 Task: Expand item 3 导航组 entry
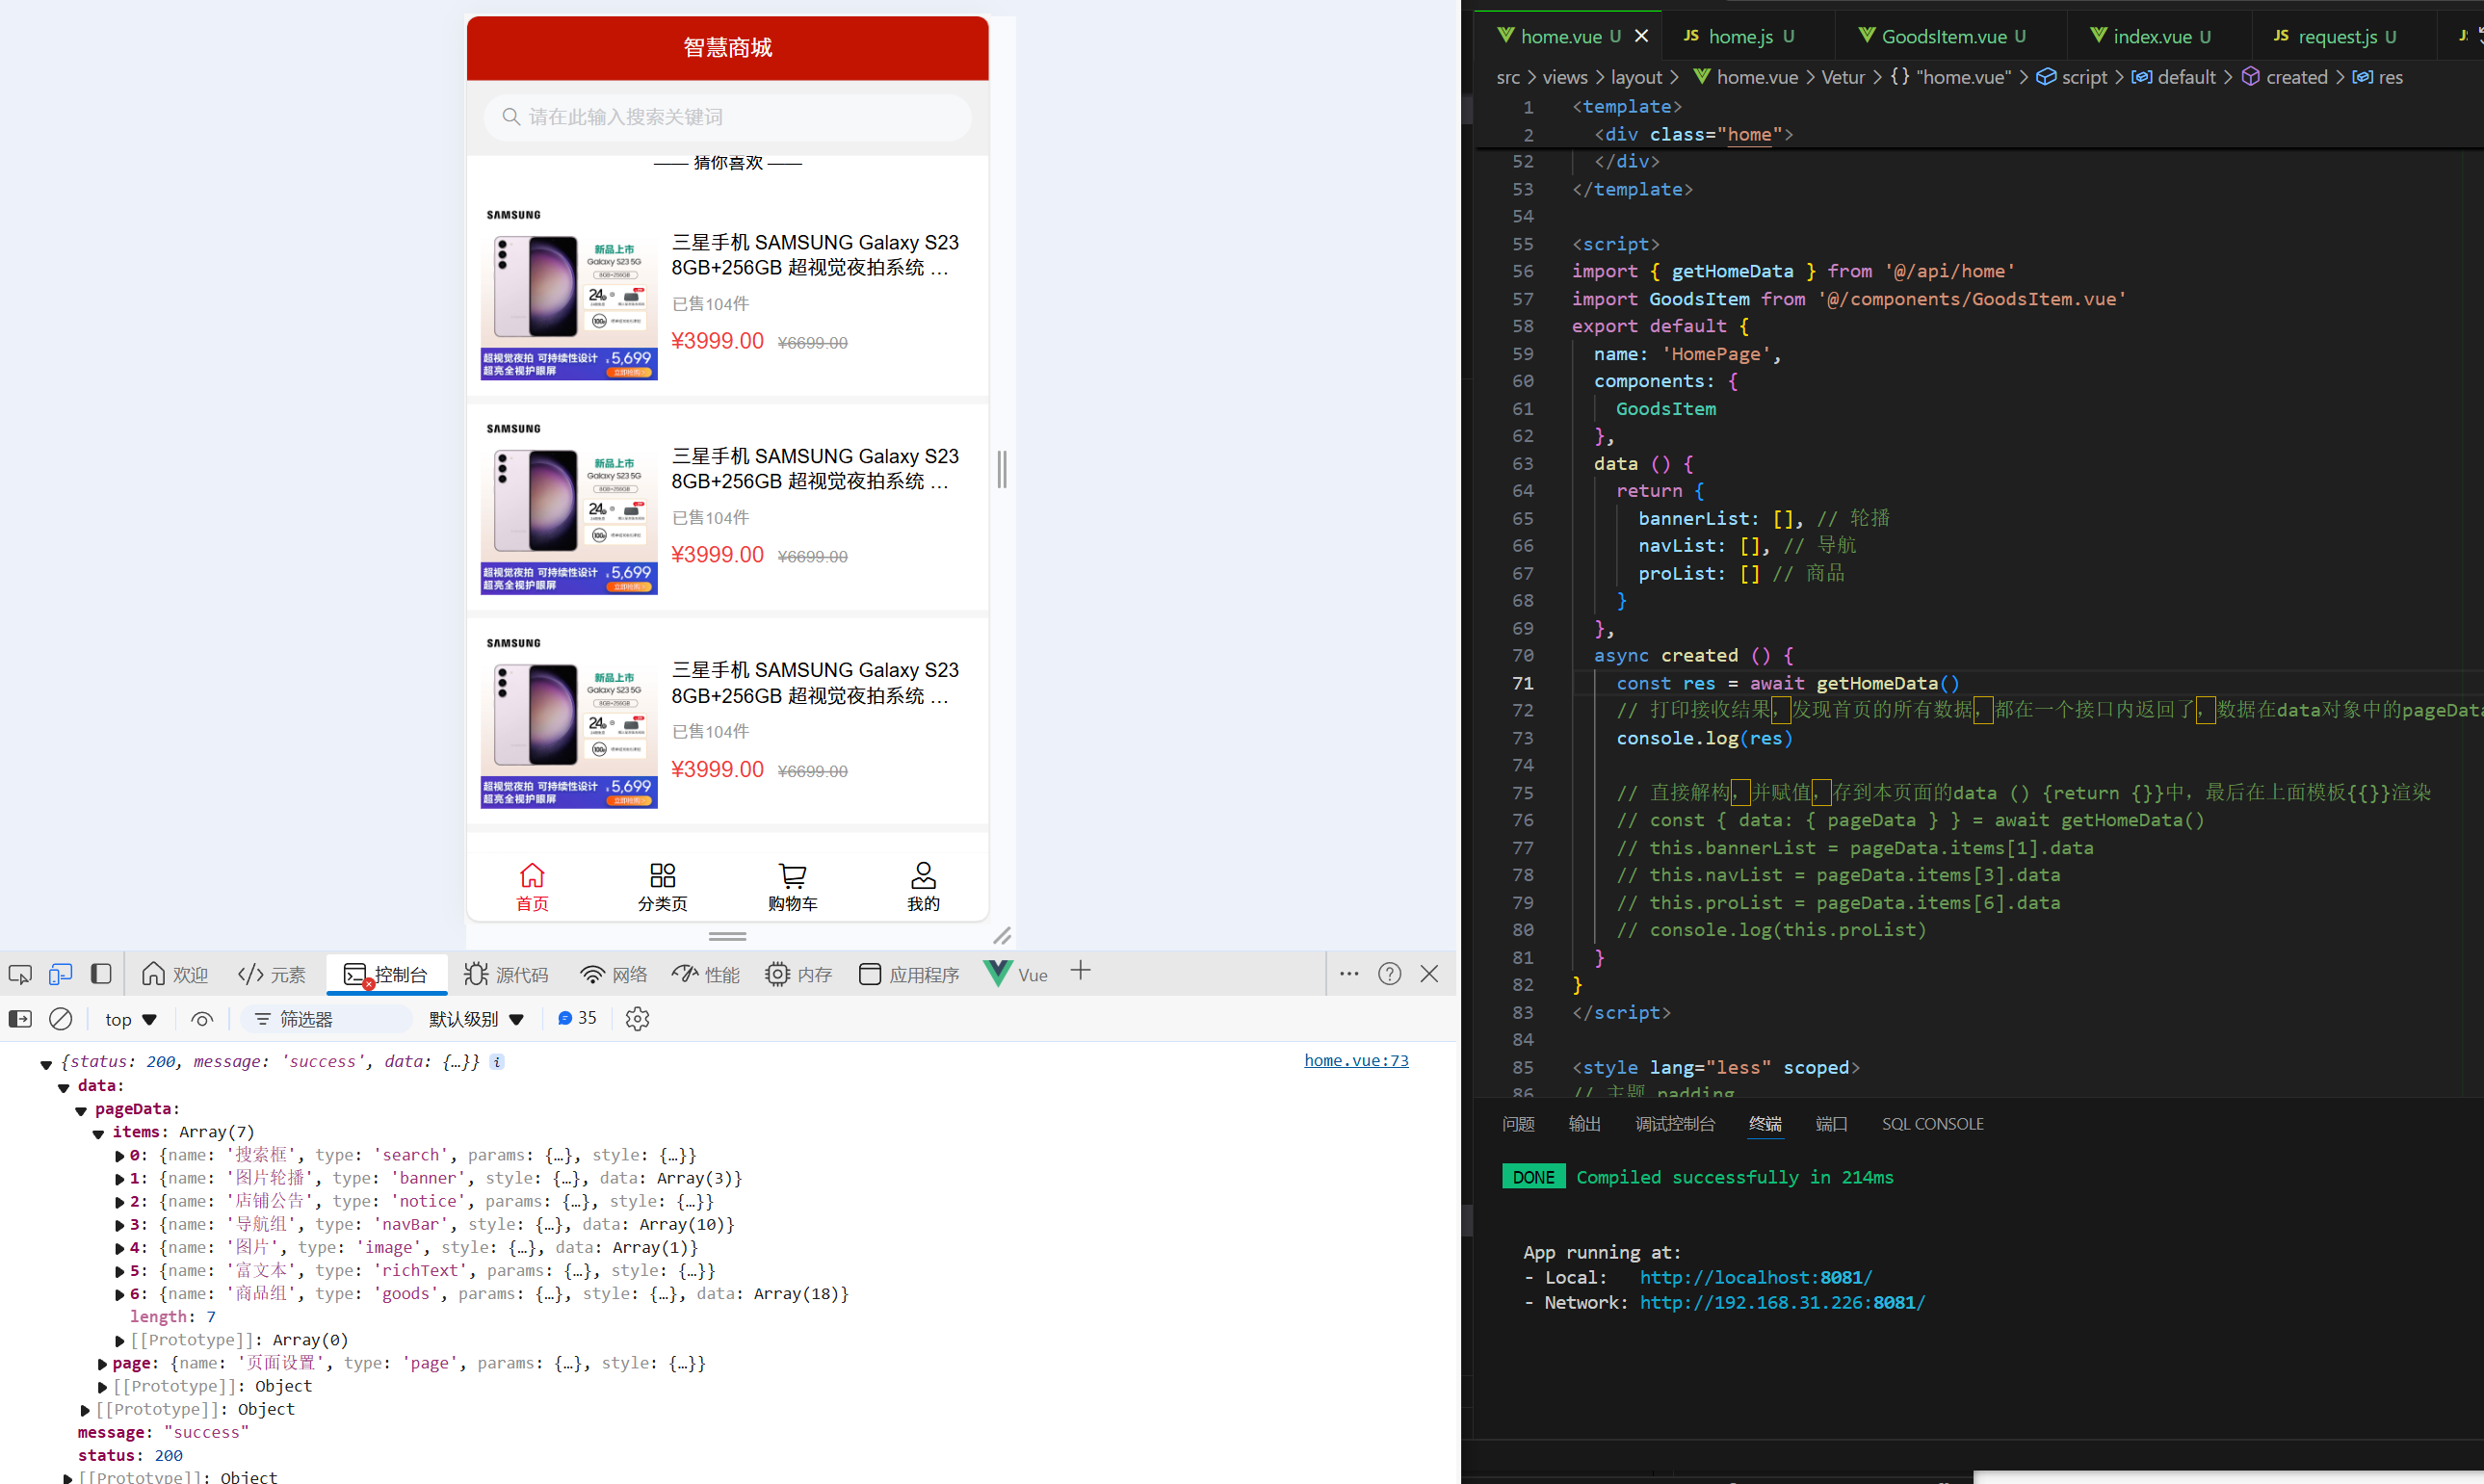(120, 1225)
